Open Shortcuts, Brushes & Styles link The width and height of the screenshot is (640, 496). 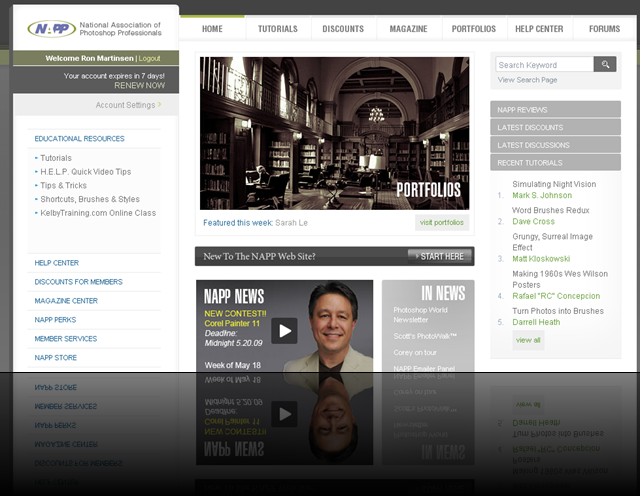[x=90, y=199]
